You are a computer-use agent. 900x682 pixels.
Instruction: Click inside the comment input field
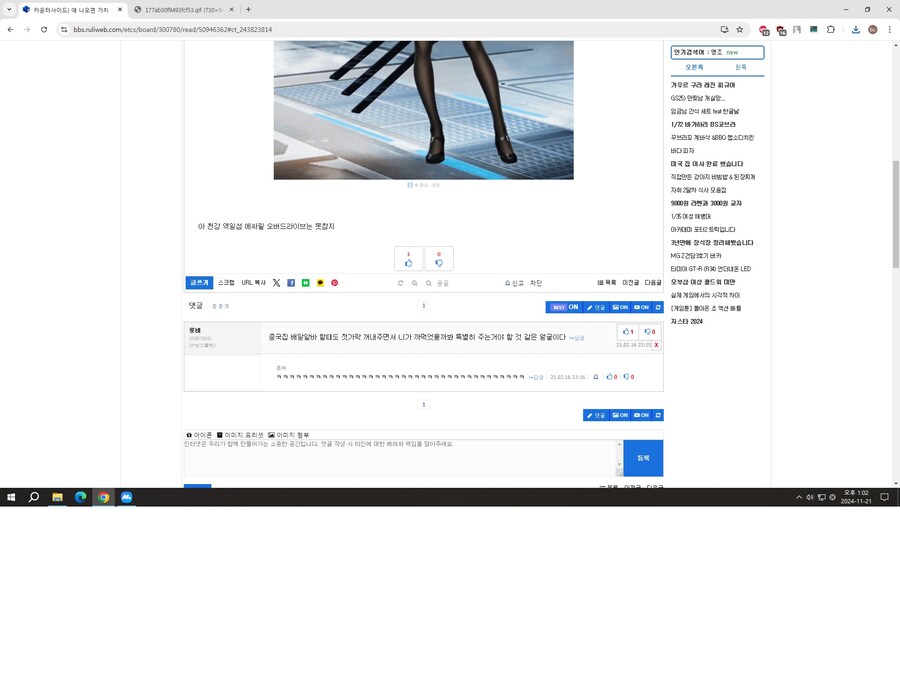coord(400,455)
